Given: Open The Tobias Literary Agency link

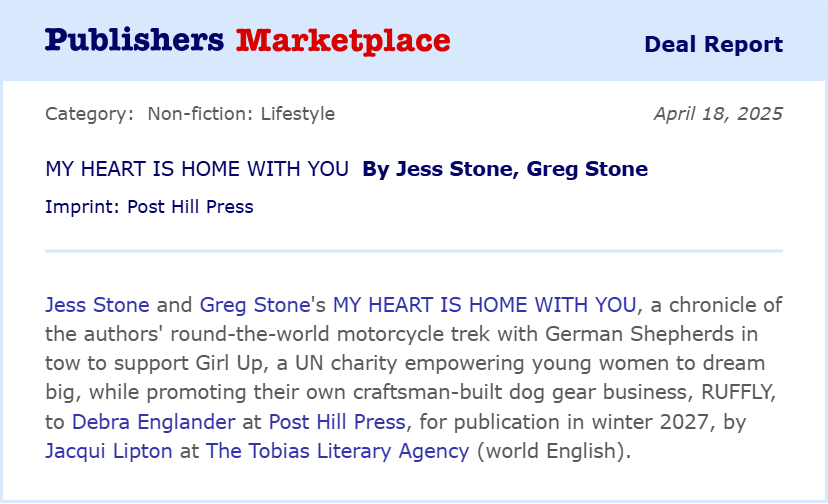Looking at the screenshot, I should (337, 451).
